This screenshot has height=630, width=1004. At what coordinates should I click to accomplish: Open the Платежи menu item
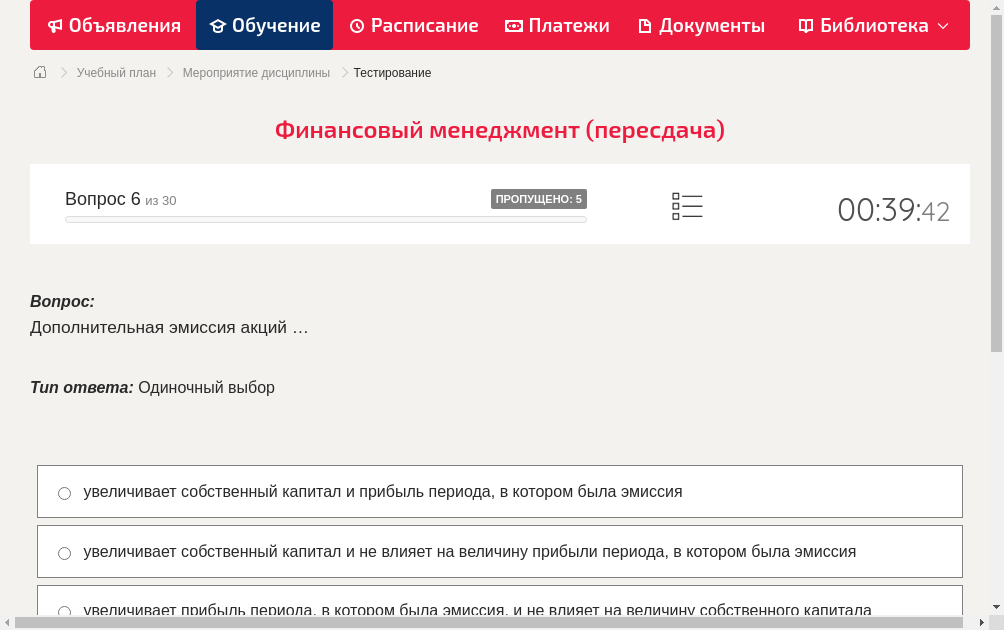[557, 25]
